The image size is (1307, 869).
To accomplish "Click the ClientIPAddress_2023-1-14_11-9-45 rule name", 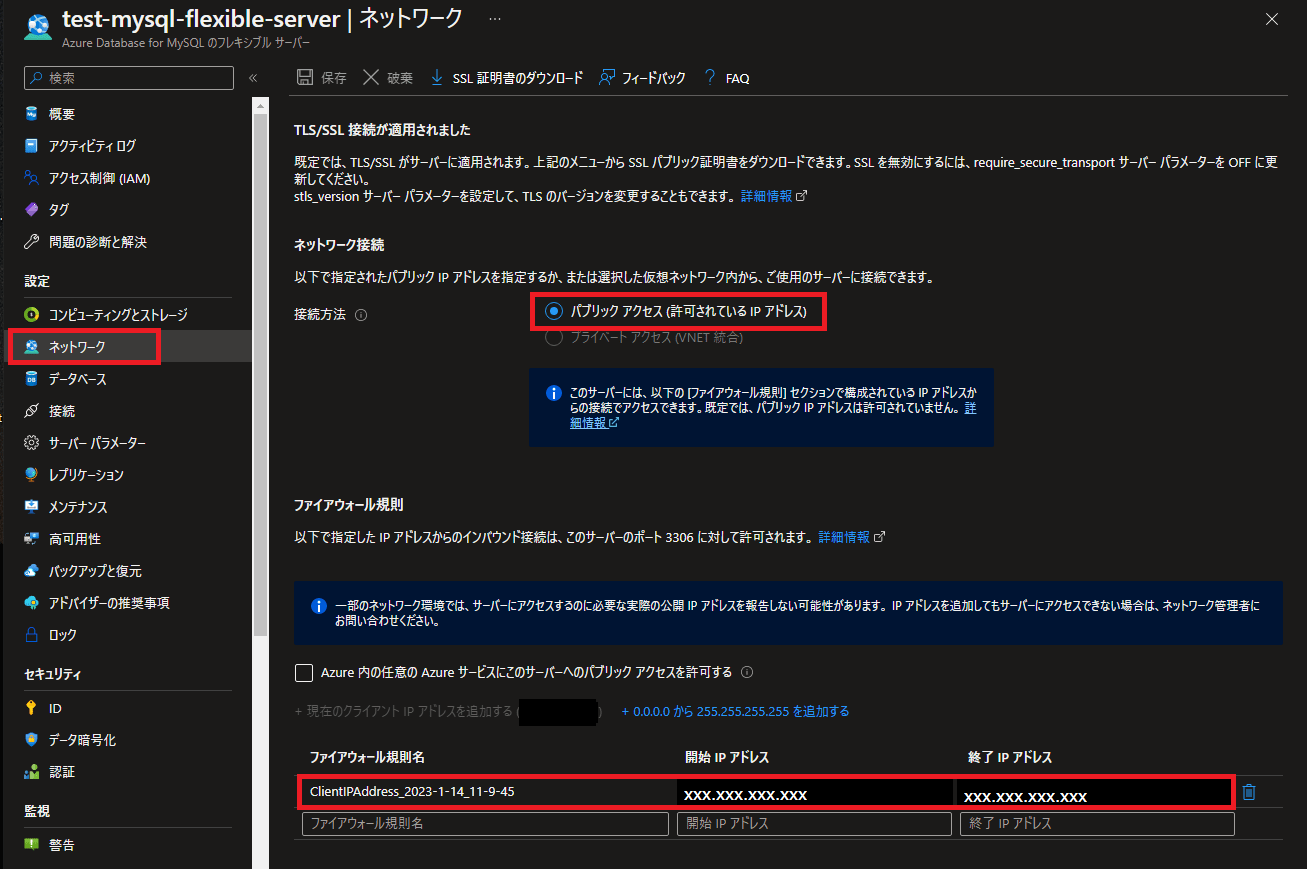I will pyautogui.click(x=412, y=792).
